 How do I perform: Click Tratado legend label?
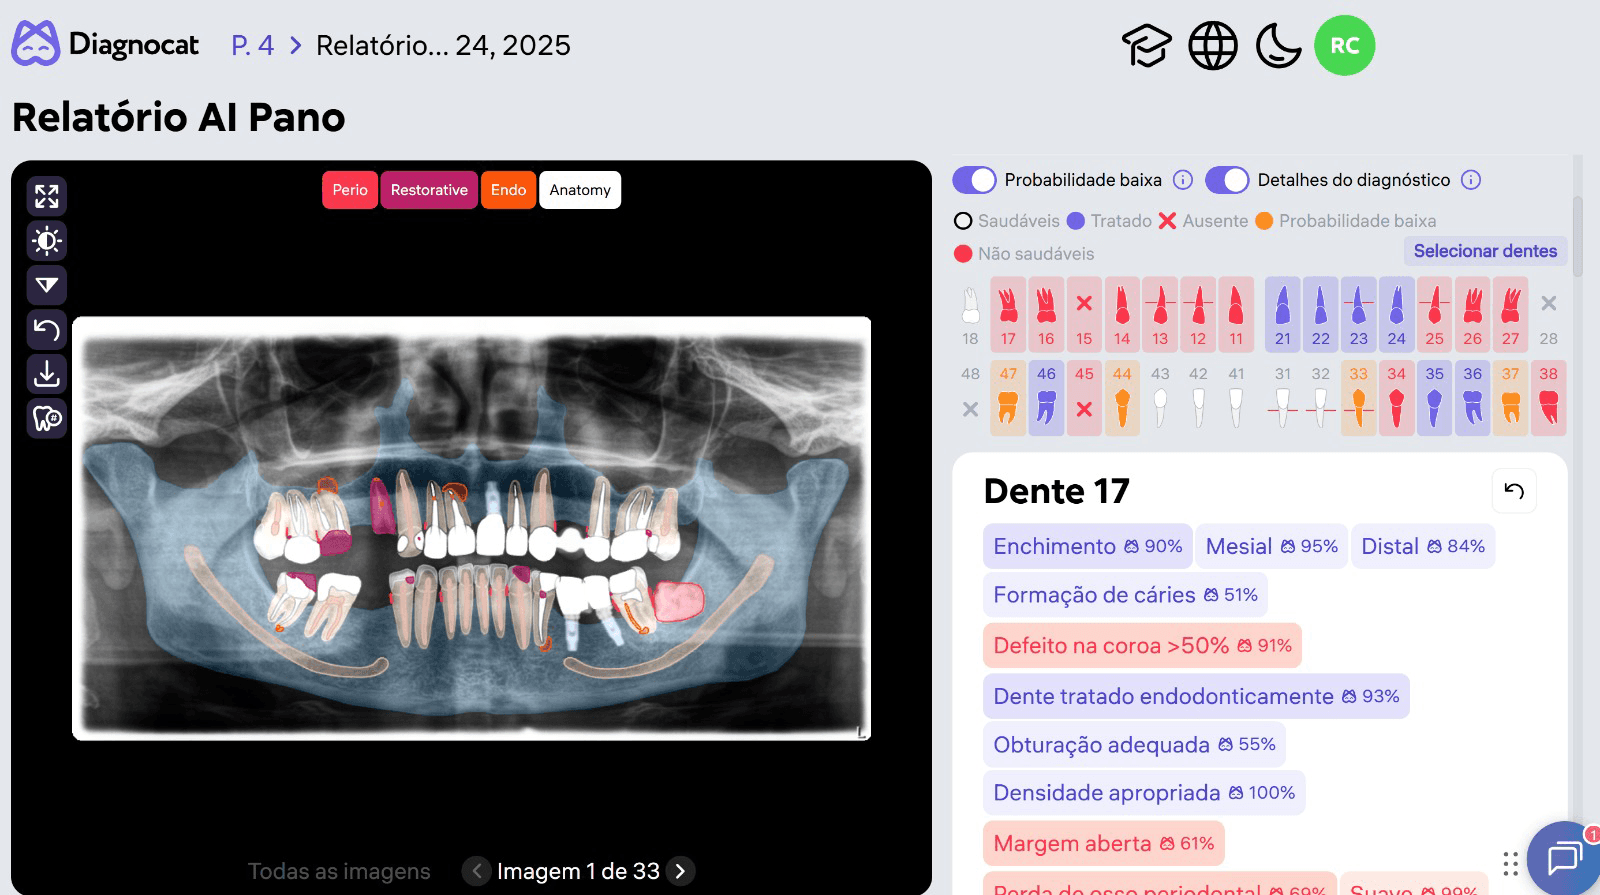click(1121, 221)
